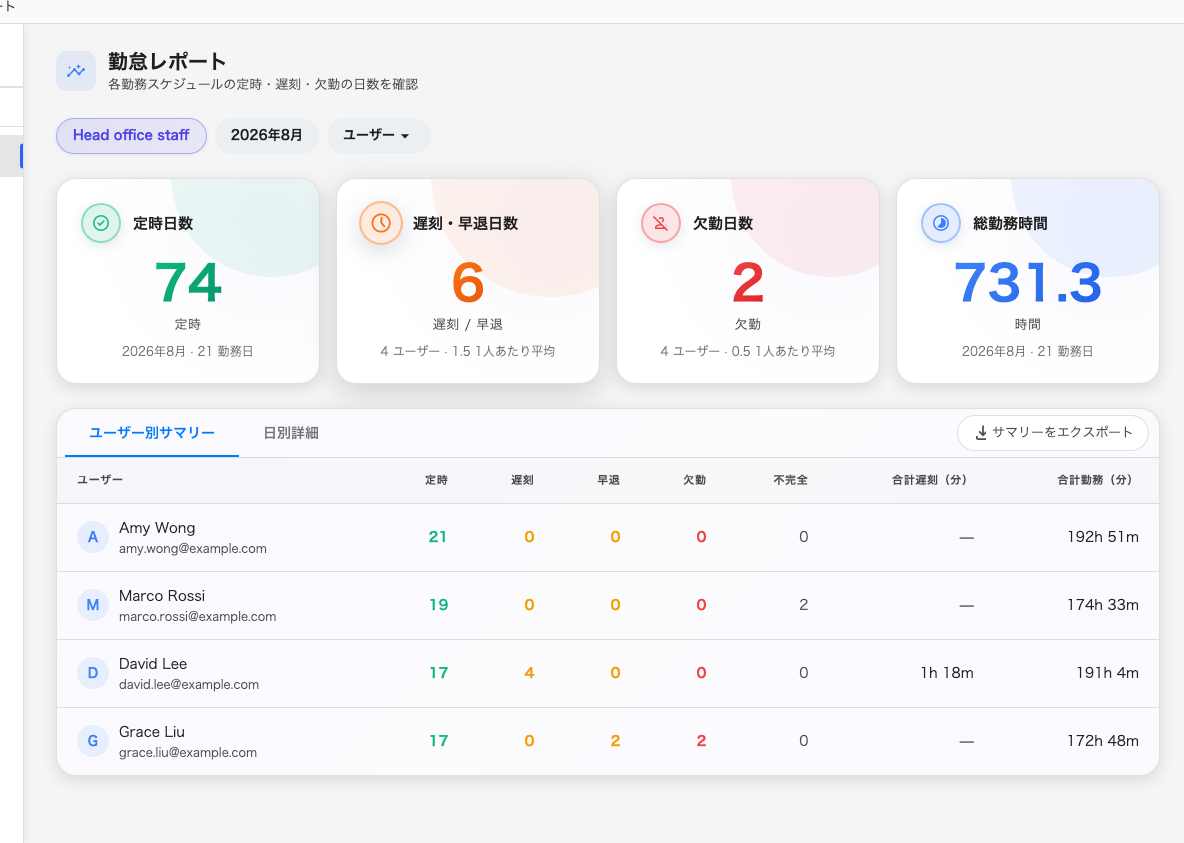The height and width of the screenshot is (843, 1184).
Task: Click the 定時日数 card showing 74
Action: (188, 281)
